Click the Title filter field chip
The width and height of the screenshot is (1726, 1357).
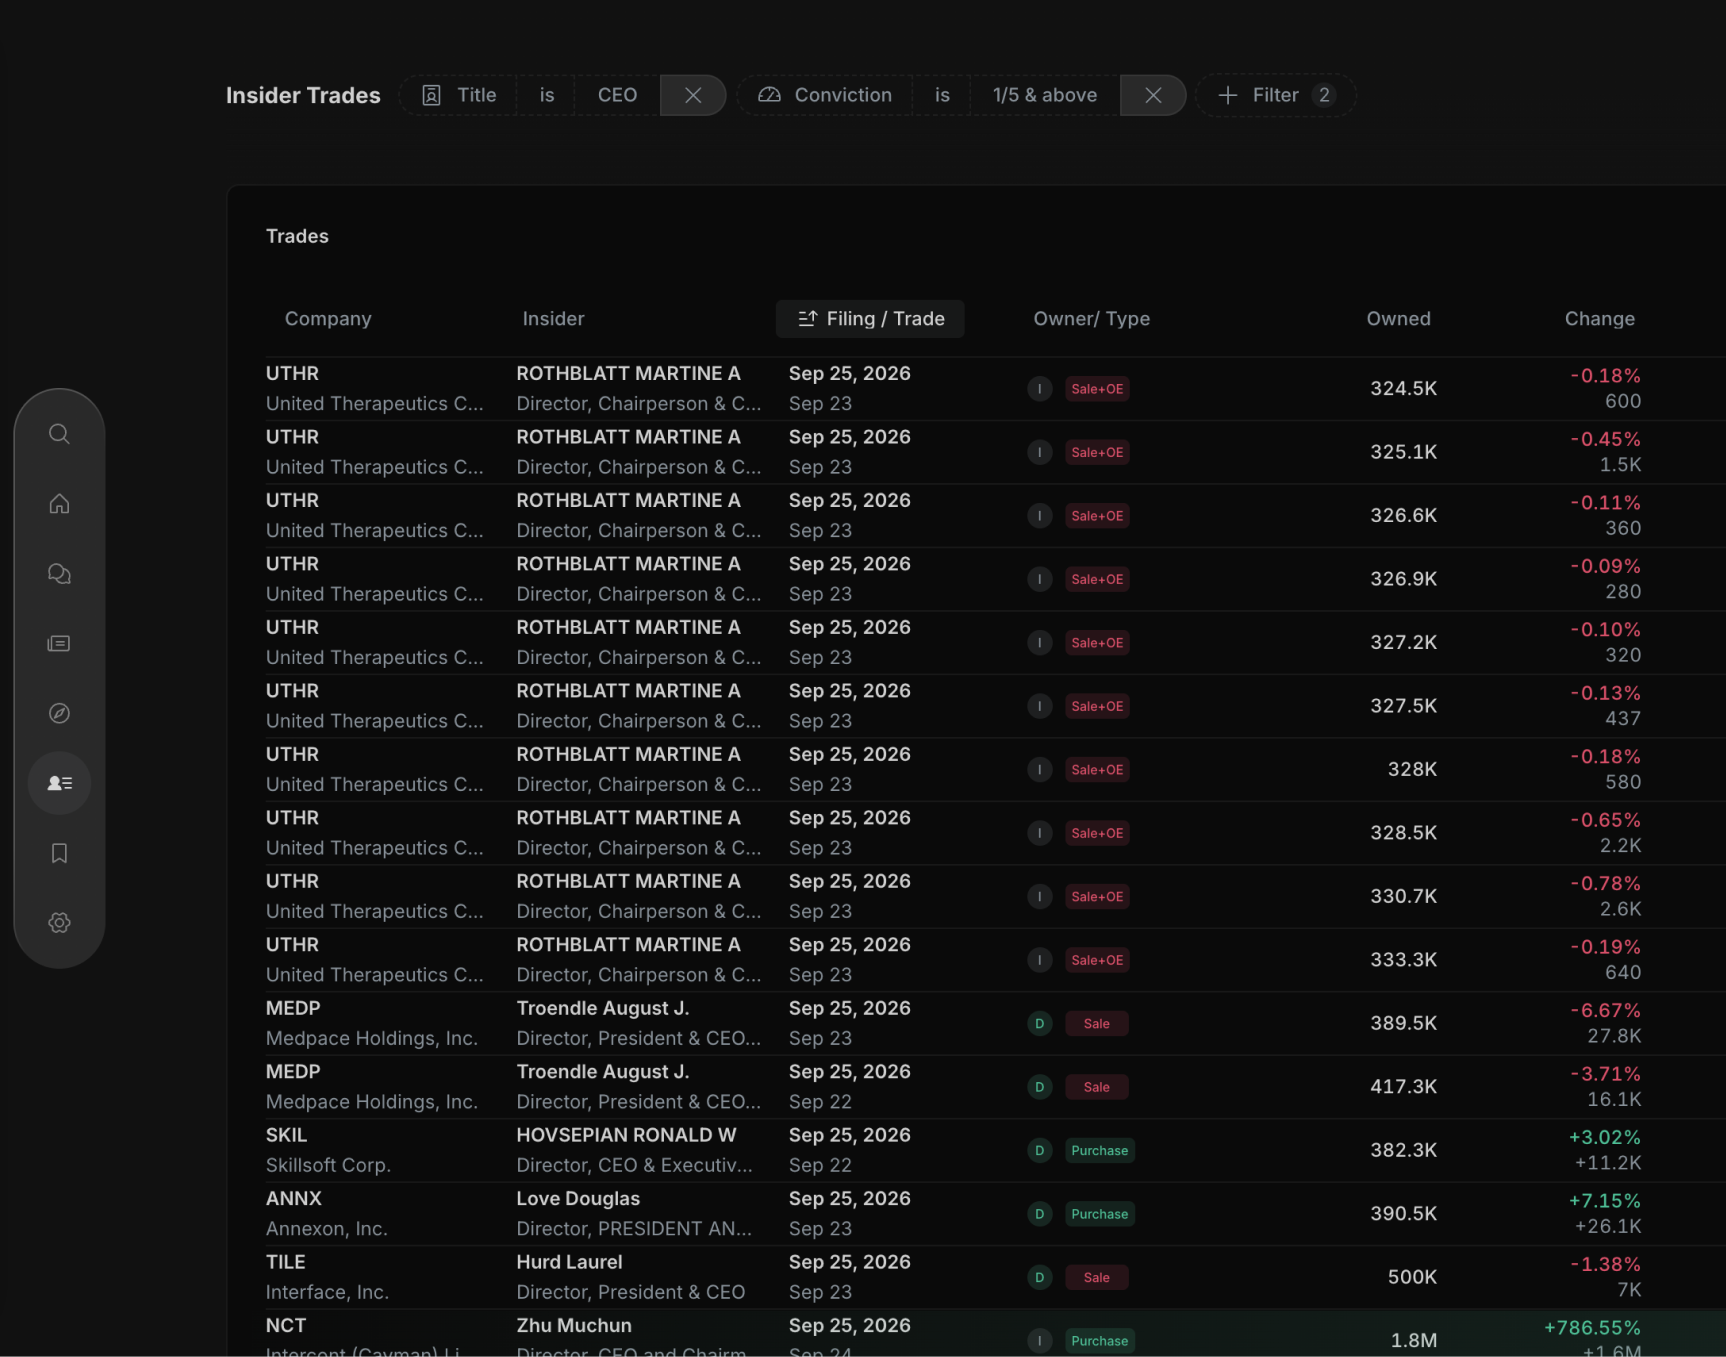tap(459, 95)
